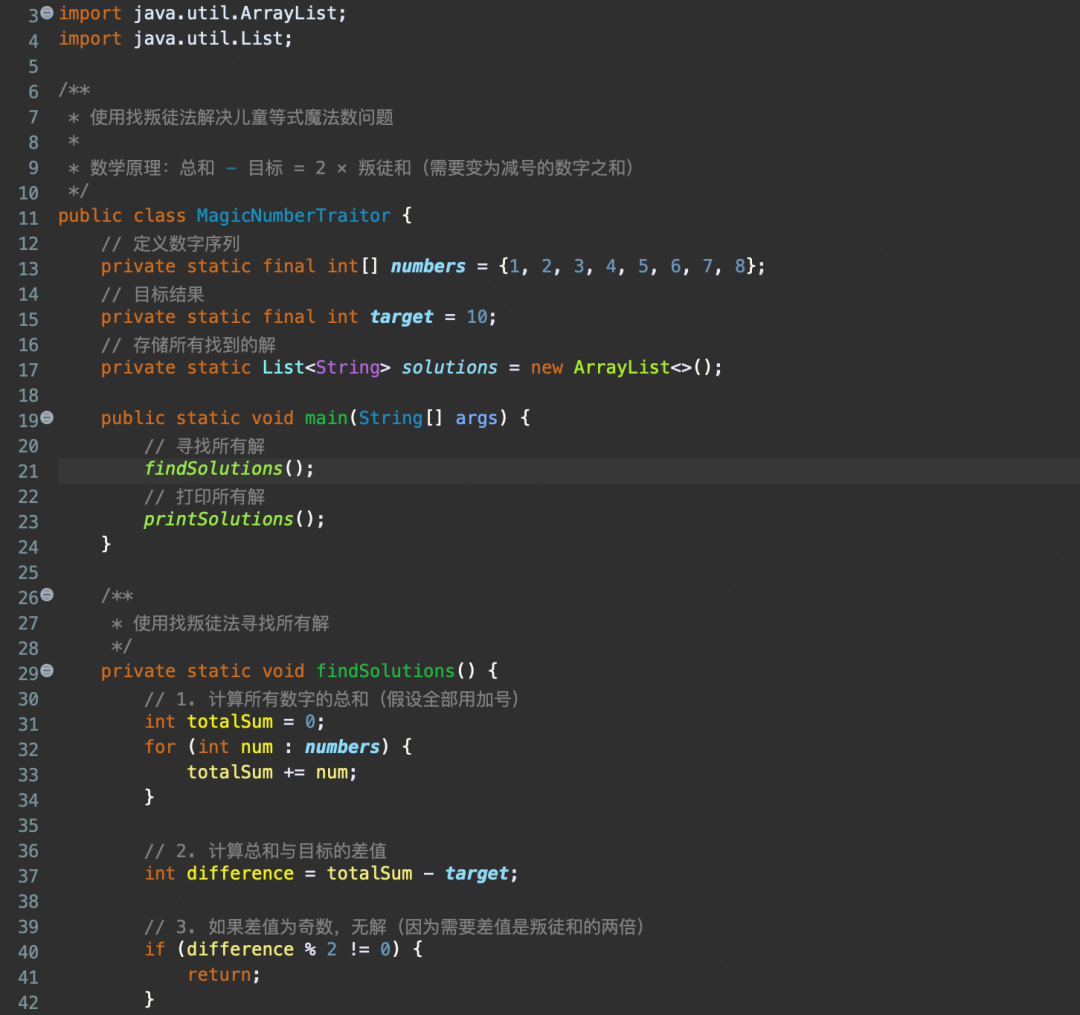Click 'String[]' parameter type in main
This screenshot has height=1015, width=1080.
pos(400,418)
